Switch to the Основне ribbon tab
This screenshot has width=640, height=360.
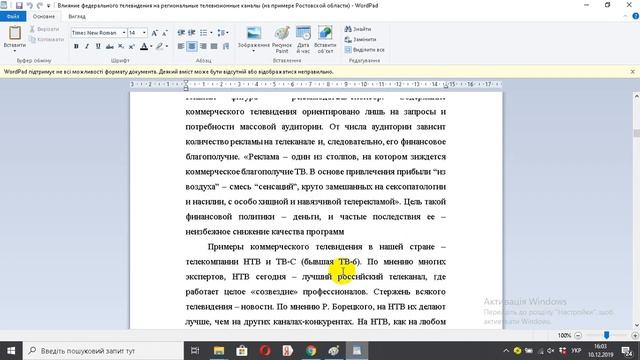point(44,16)
